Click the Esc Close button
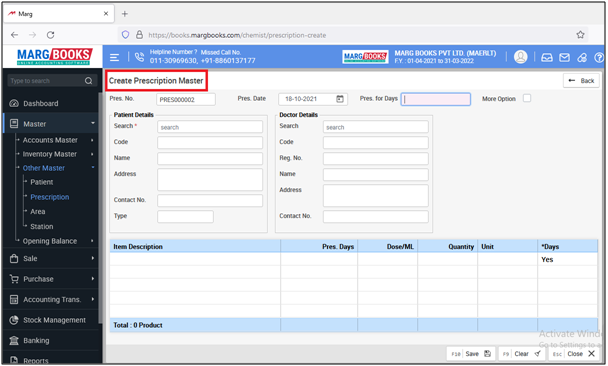This screenshot has width=608, height=366. coord(574,354)
